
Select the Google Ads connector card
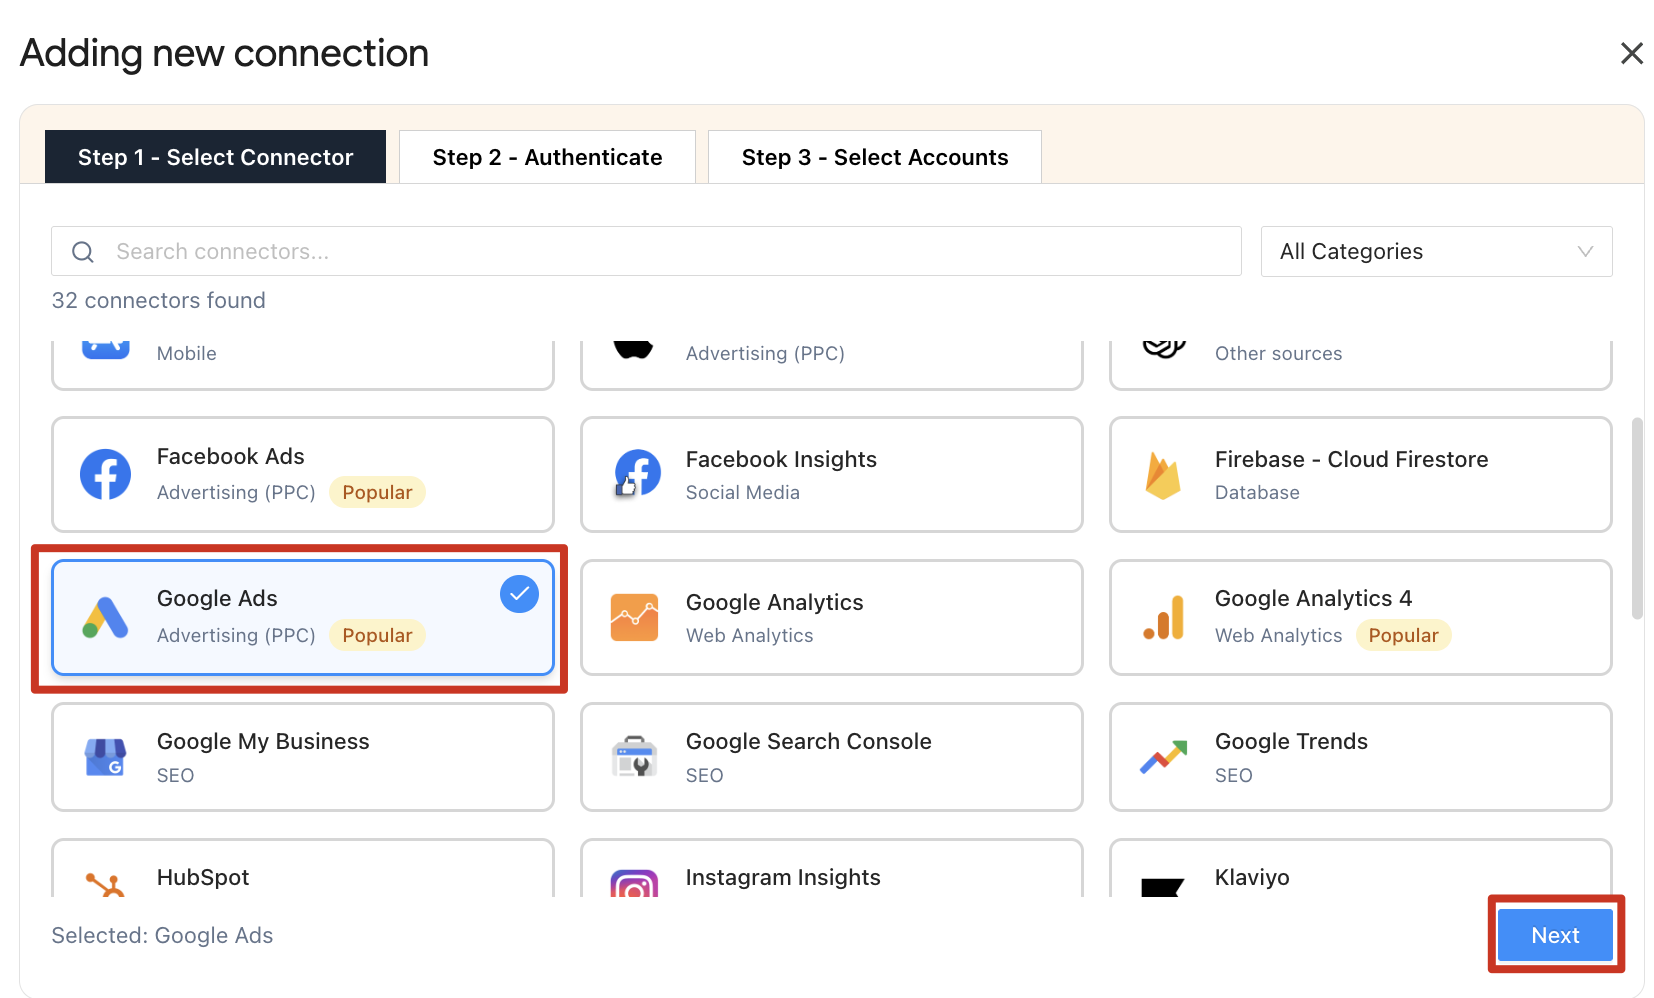302,617
